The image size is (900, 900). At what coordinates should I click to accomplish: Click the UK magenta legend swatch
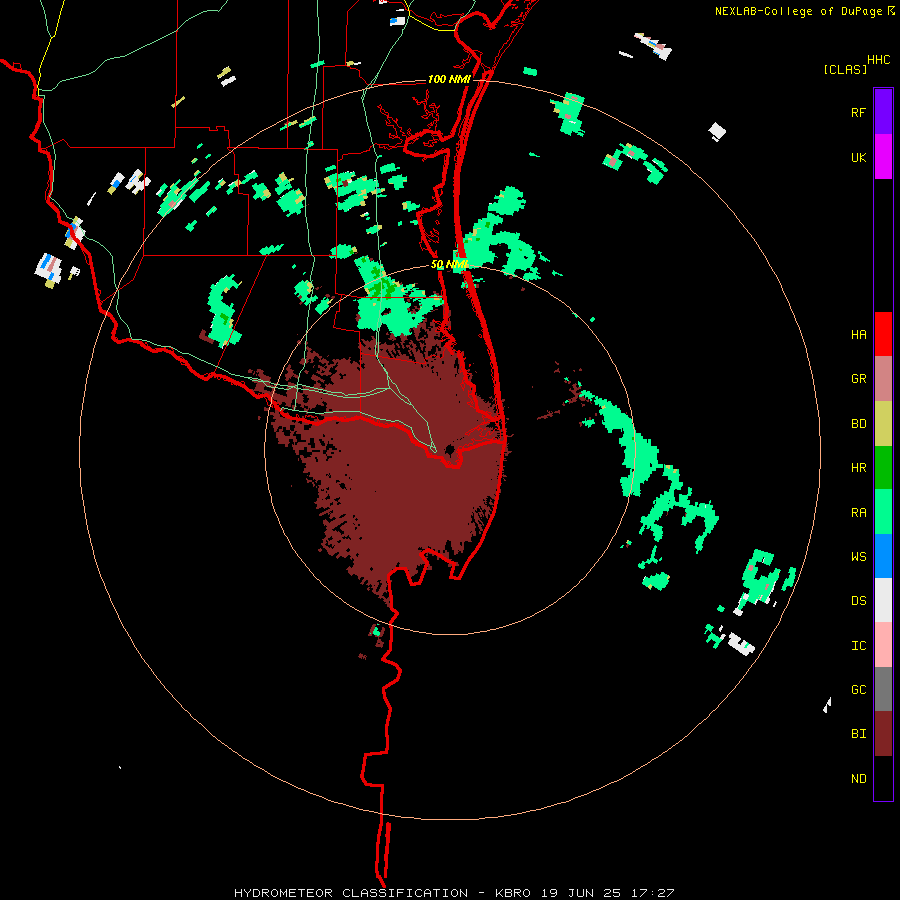pos(883,157)
